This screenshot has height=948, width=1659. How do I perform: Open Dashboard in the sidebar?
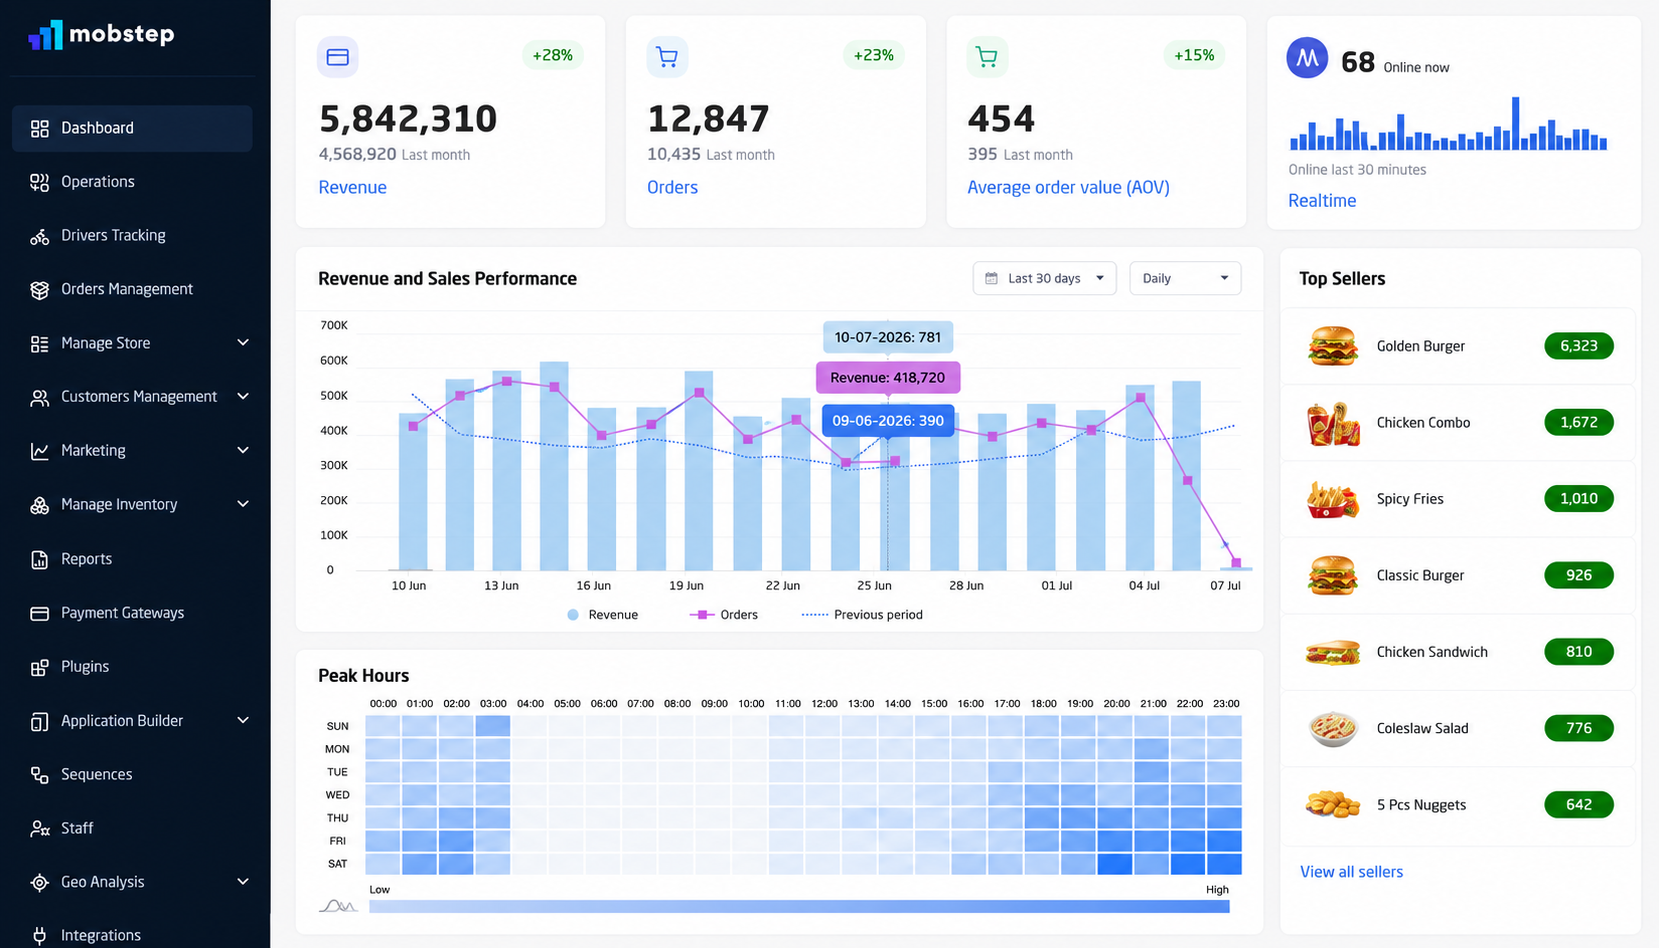point(132,128)
